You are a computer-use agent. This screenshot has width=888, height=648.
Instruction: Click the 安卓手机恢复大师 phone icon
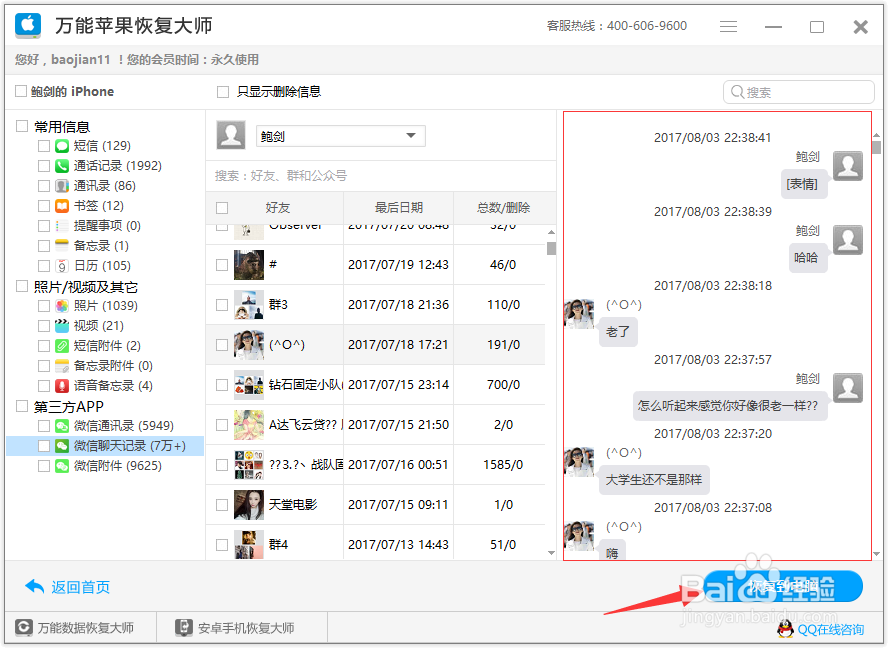(x=184, y=628)
